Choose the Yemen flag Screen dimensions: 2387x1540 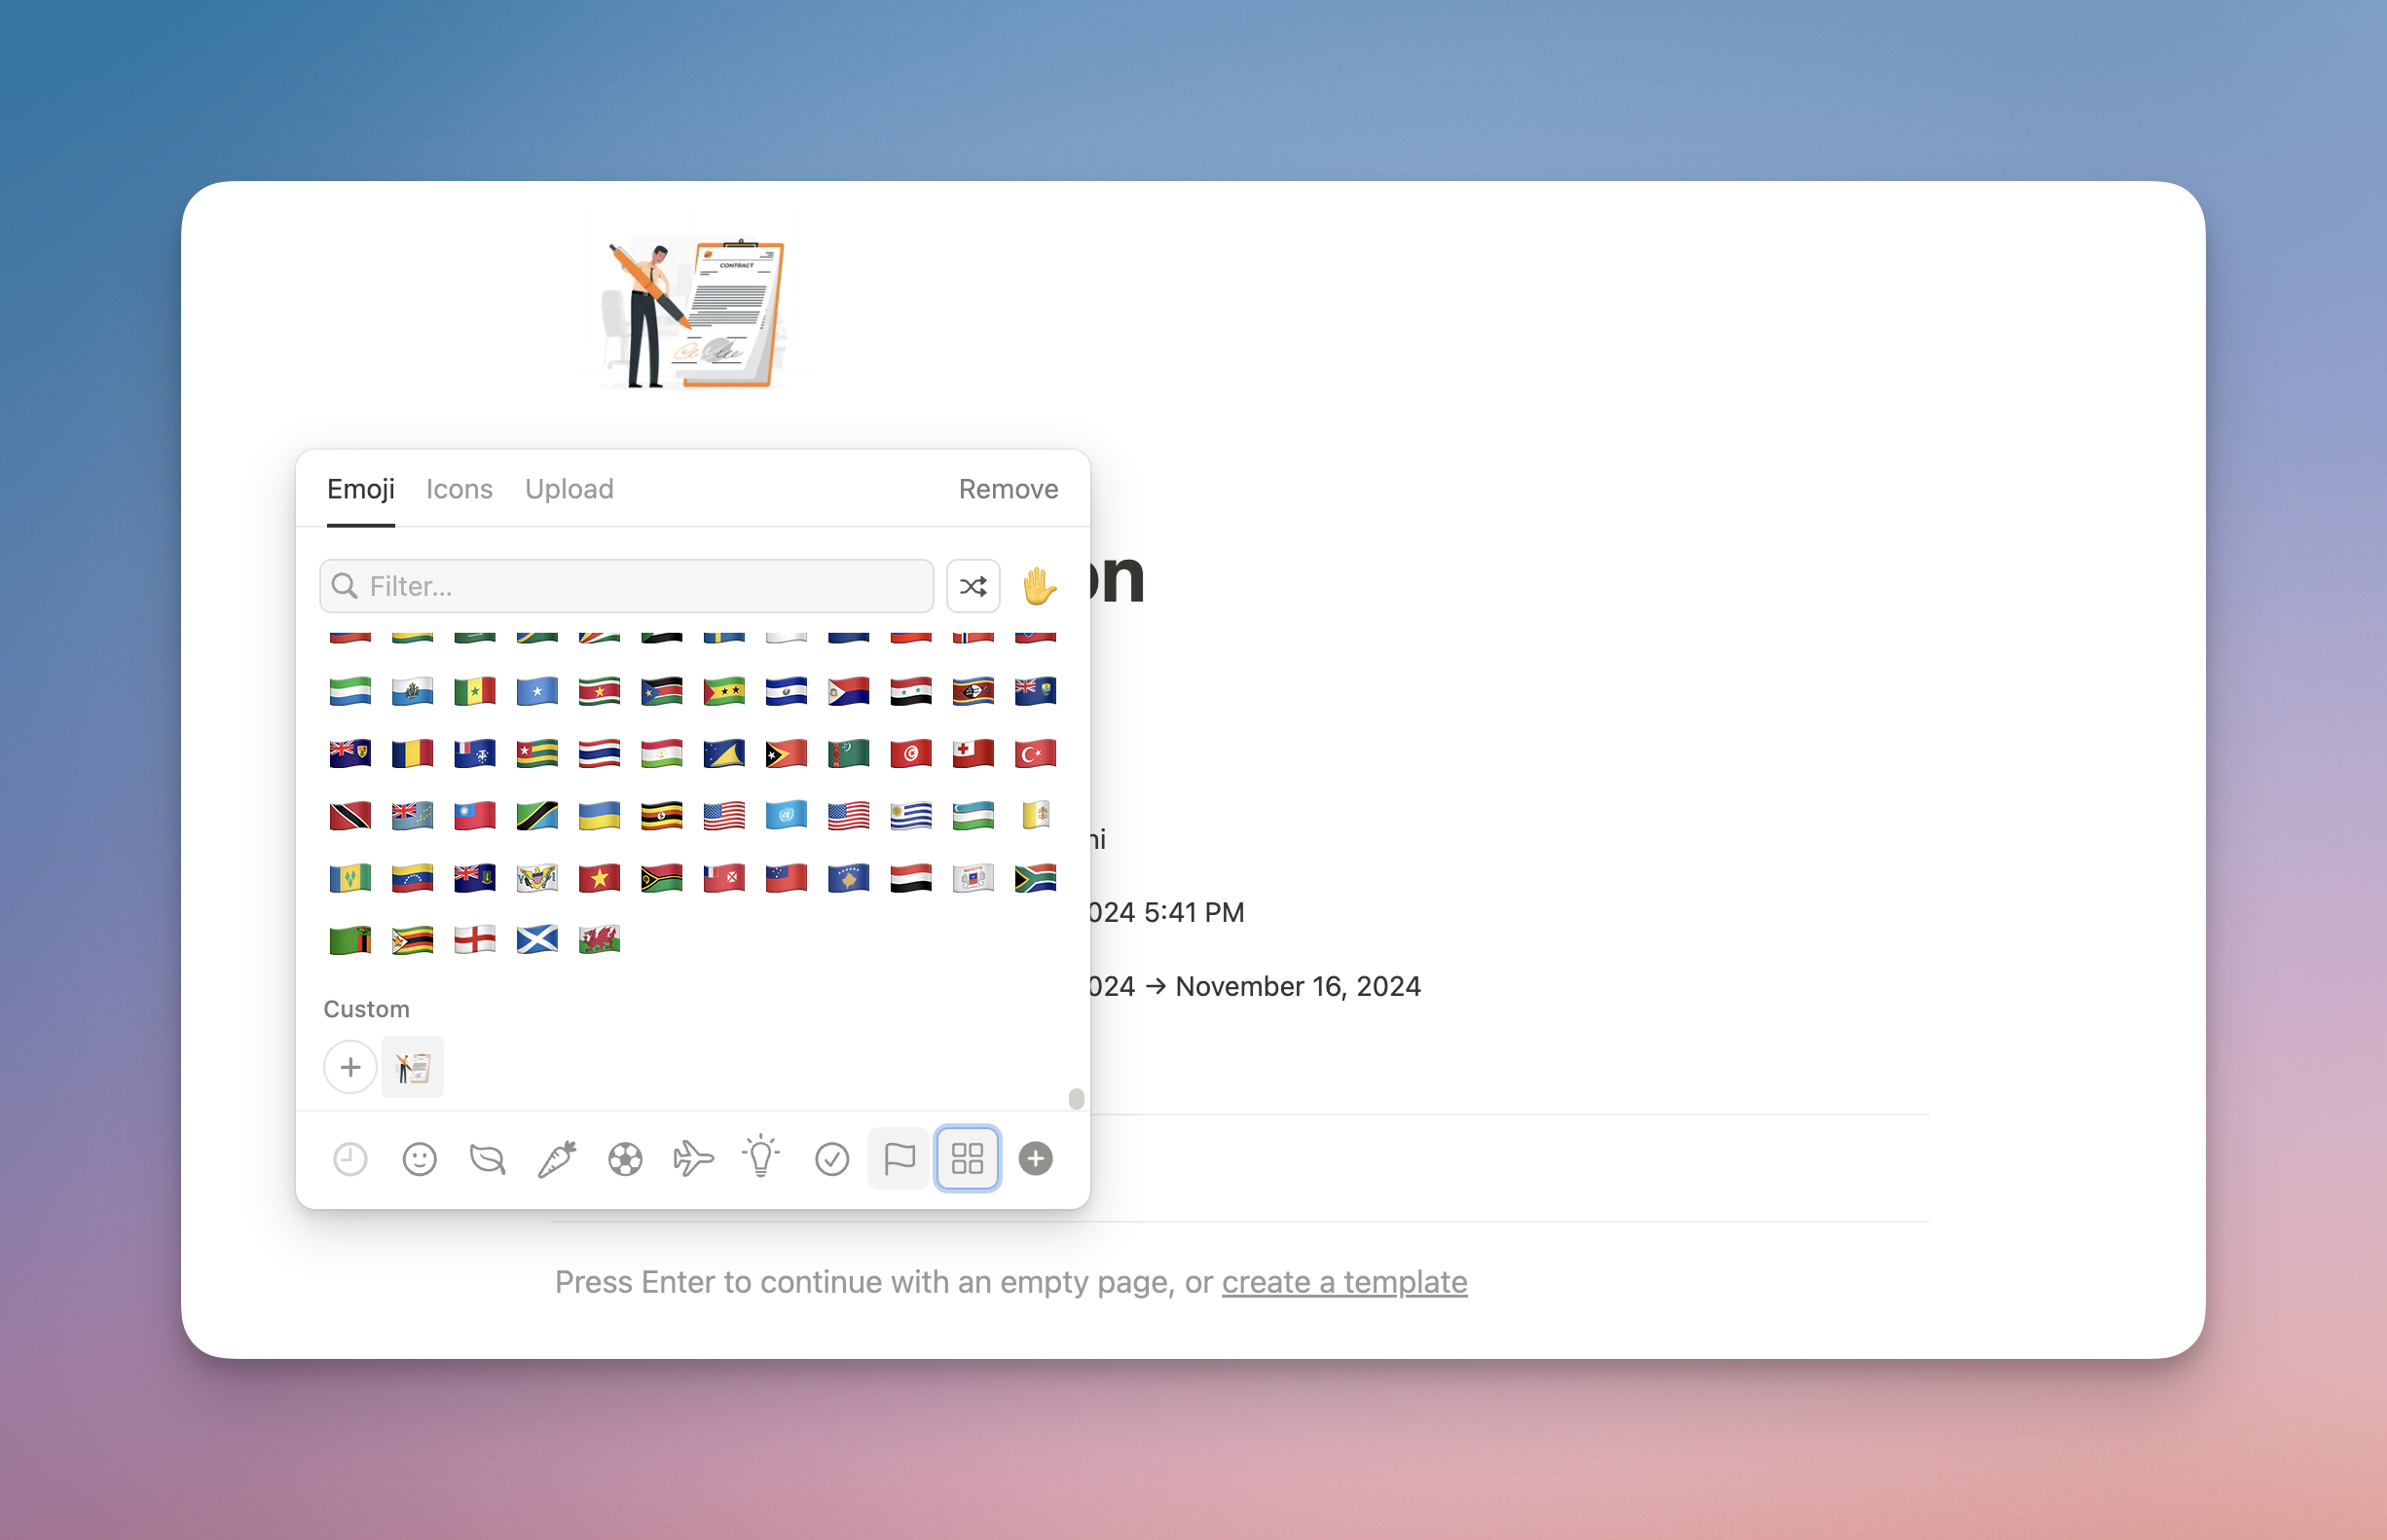[911, 878]
